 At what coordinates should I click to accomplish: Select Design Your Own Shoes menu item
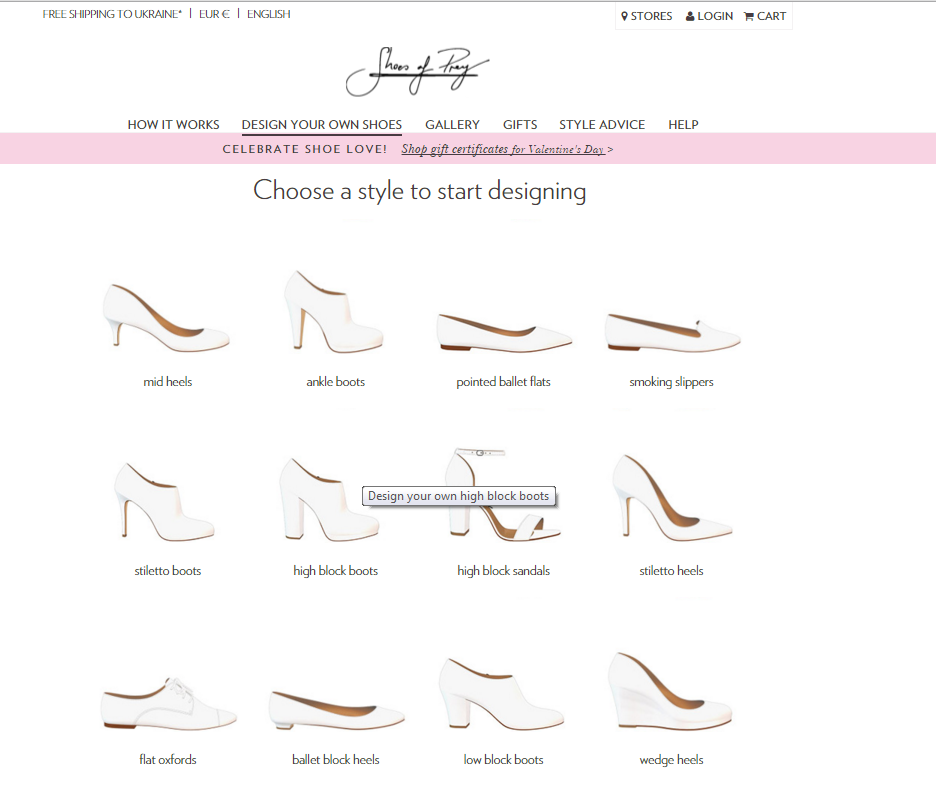tap(322, 125)
